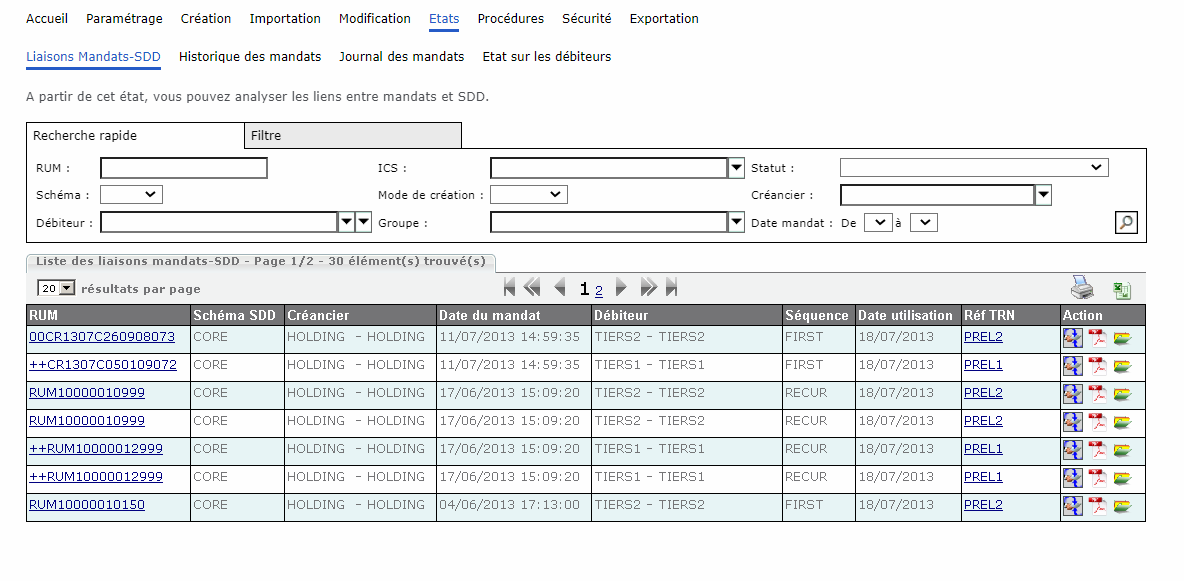
Task: Click into the RUM search field
Action: point(184,168)
